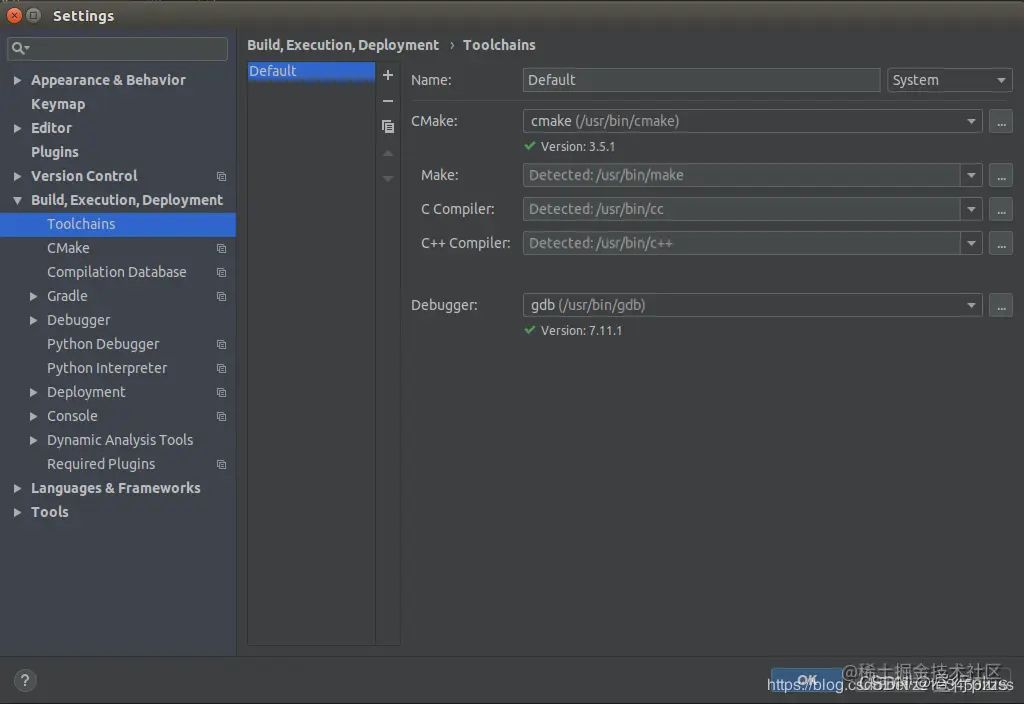The width and height of the screenshot is (1024, 704).
Task: Click project-level icon next to Version Control
Action: click(x=221, y=177)
